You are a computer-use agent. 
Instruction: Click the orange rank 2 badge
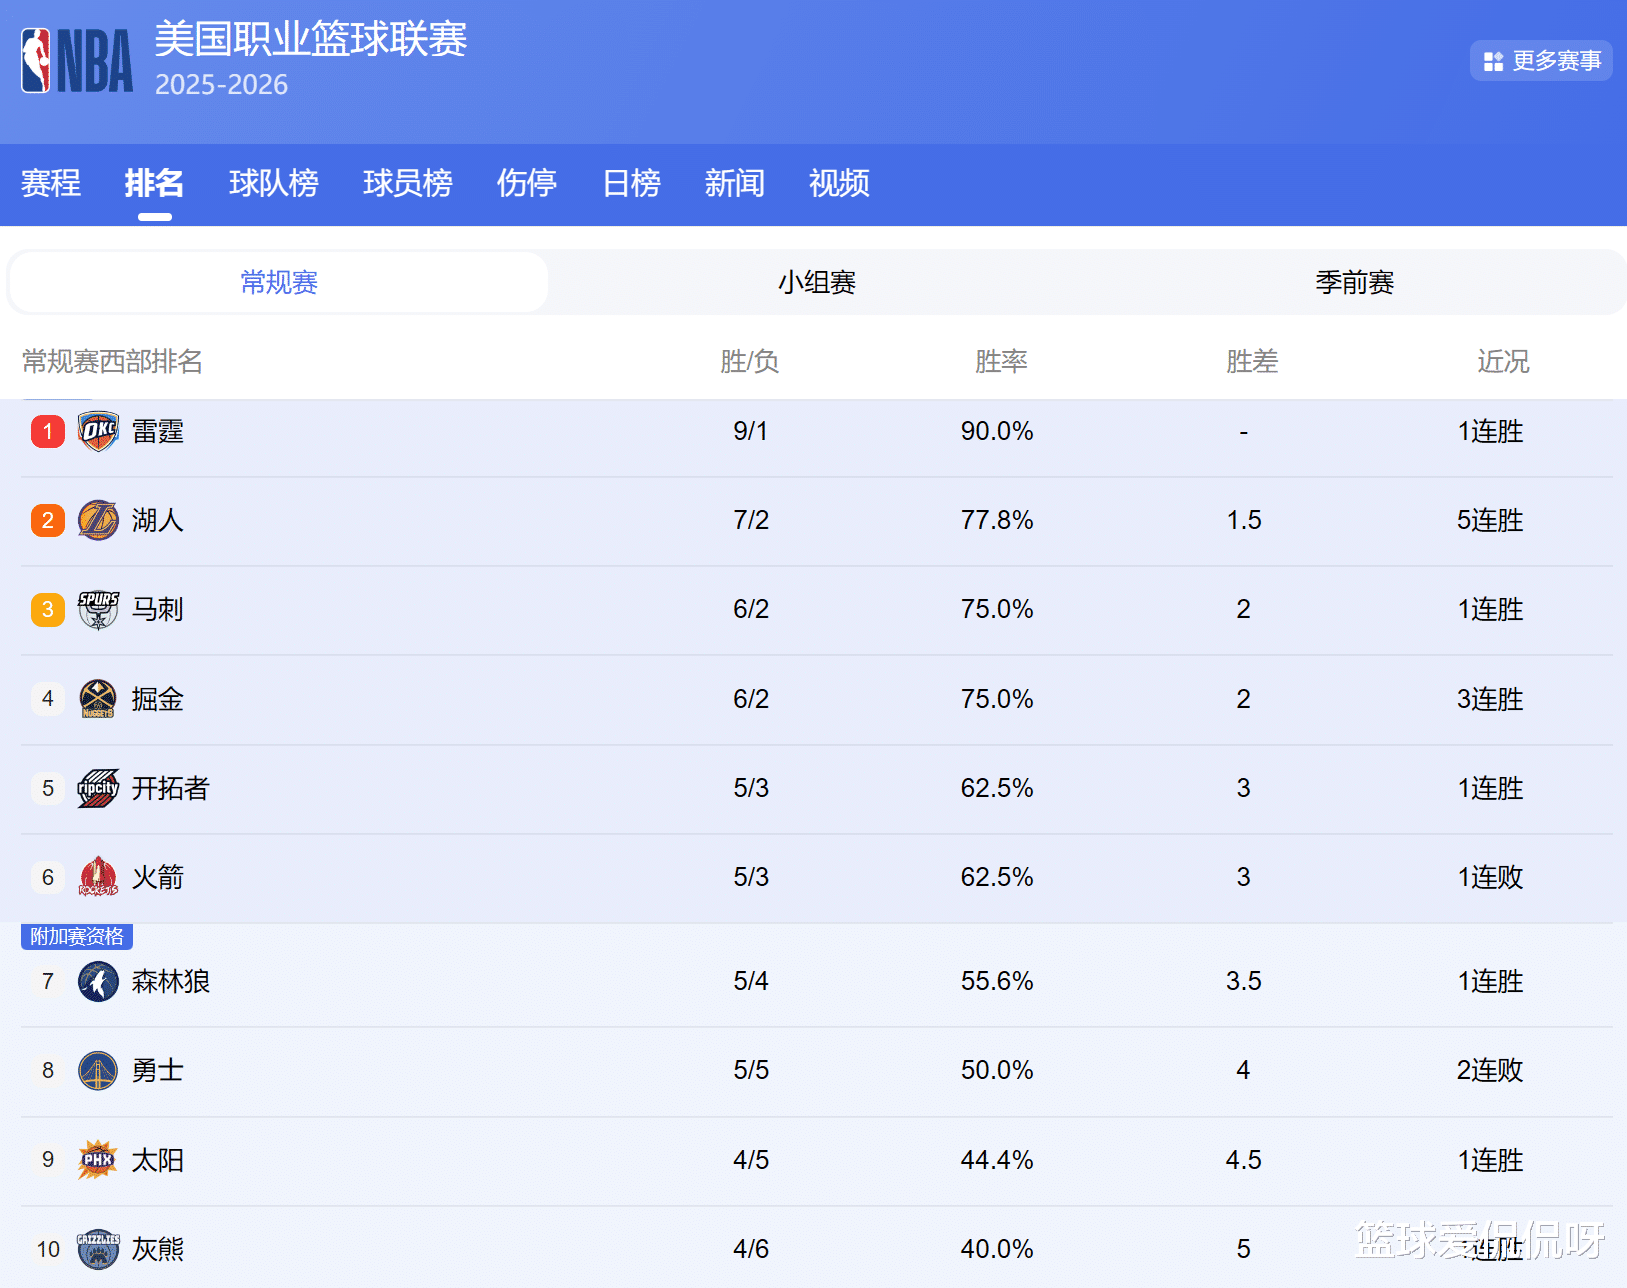tap(48, 521)
